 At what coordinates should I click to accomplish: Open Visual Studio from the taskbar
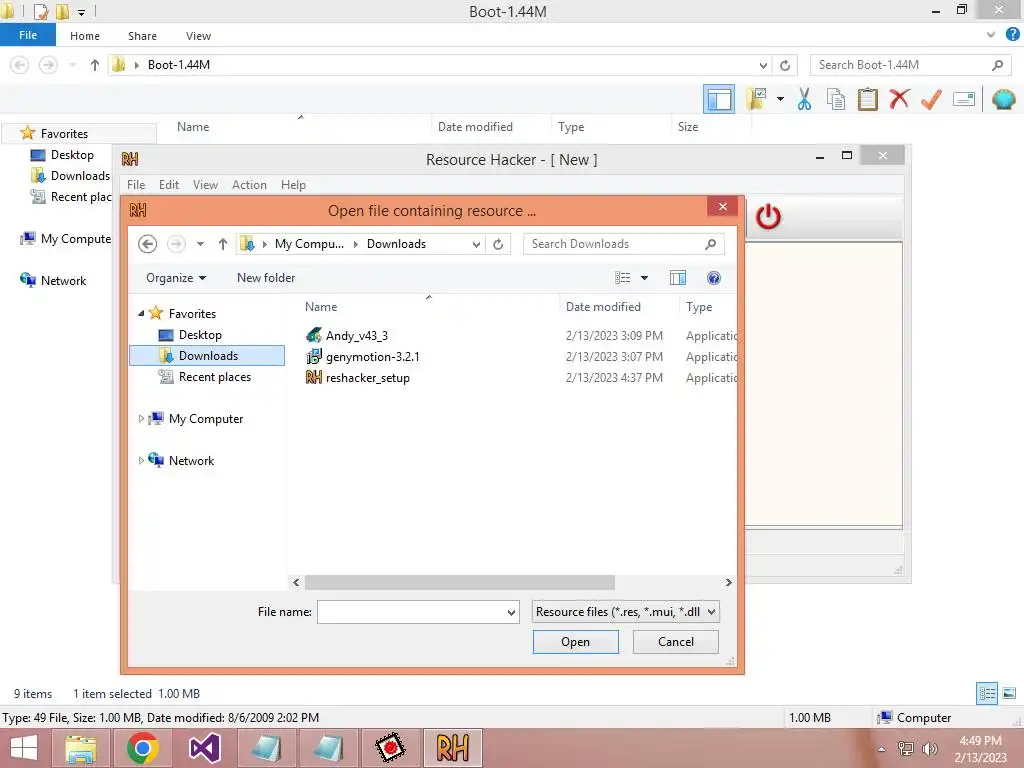pos(204,748)
